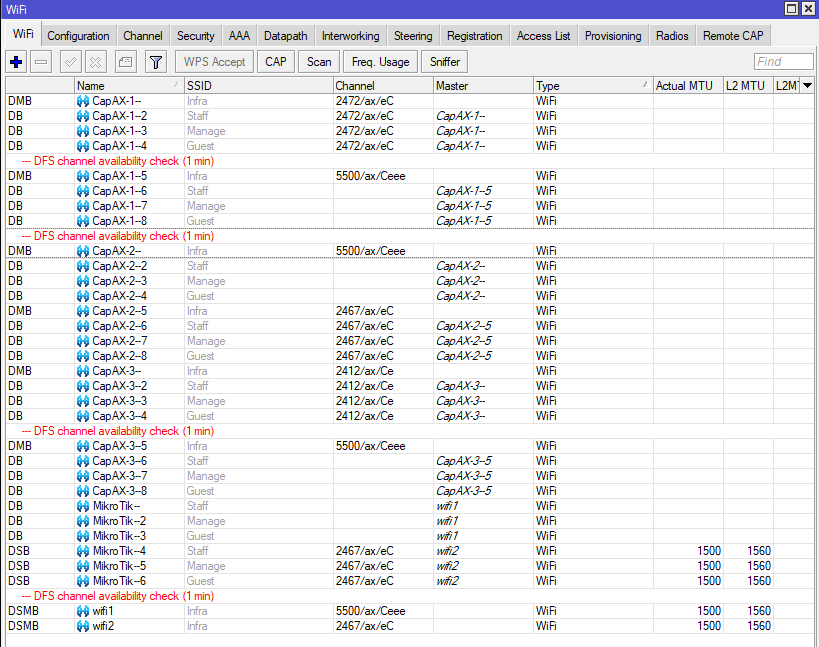Click the 5500/ax/Ceee channel of wifi1
819x647 pixels.
[x=371, y=611]
